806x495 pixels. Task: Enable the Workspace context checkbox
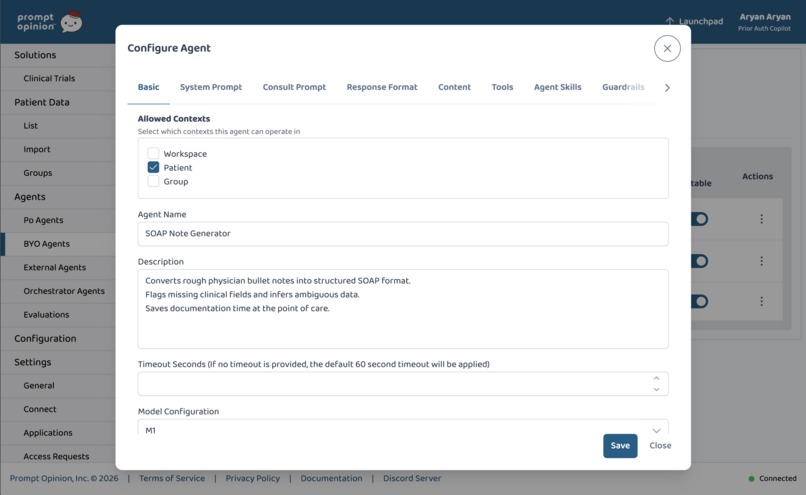pyautogui.click(x=153, y=153)
